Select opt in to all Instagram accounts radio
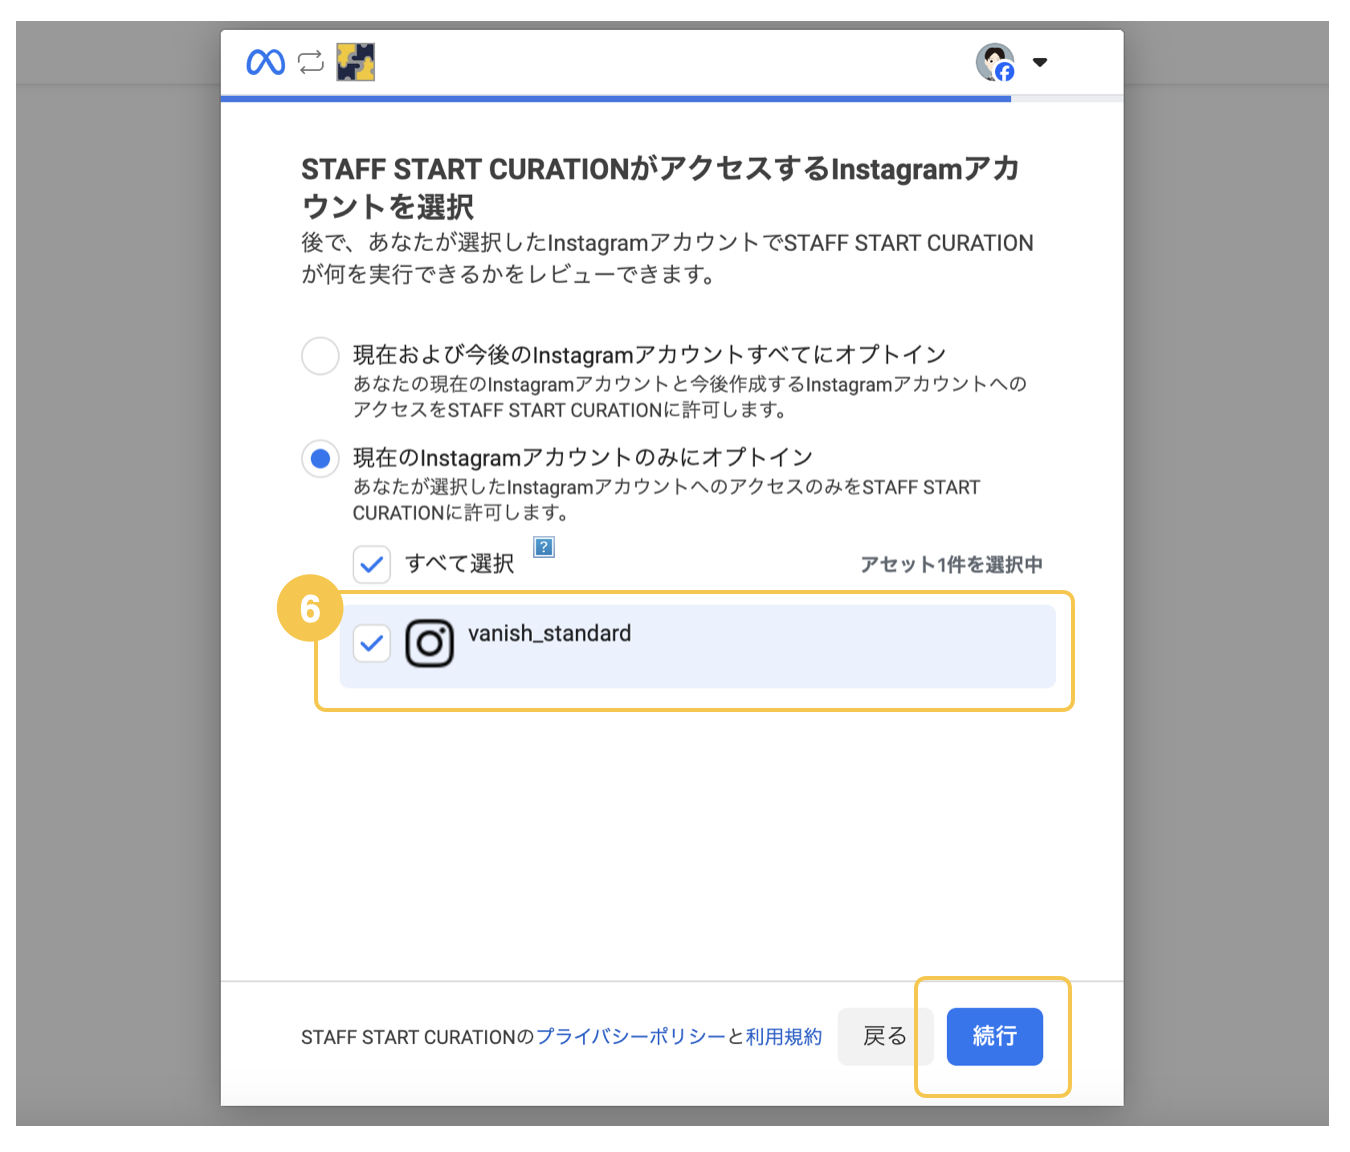The width and height of the screenshot is (1350, 1152). 321,356
